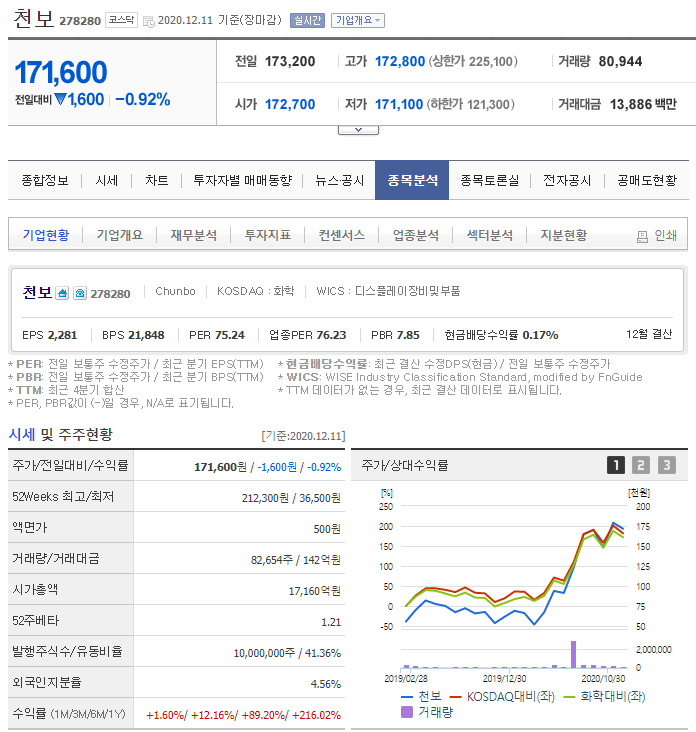
Task: Open the 기업개요 dropdown at top
Action: click(x=358, y=21)
